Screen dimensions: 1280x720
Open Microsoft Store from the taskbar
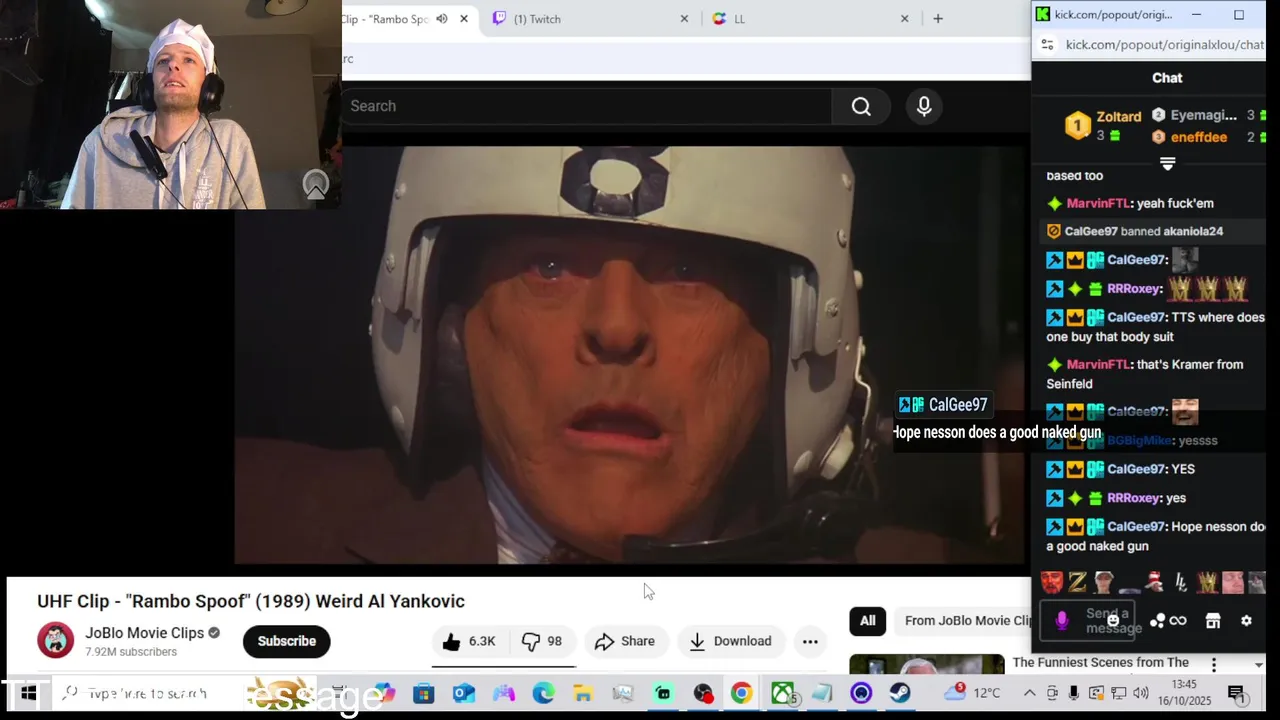[423, 693]
